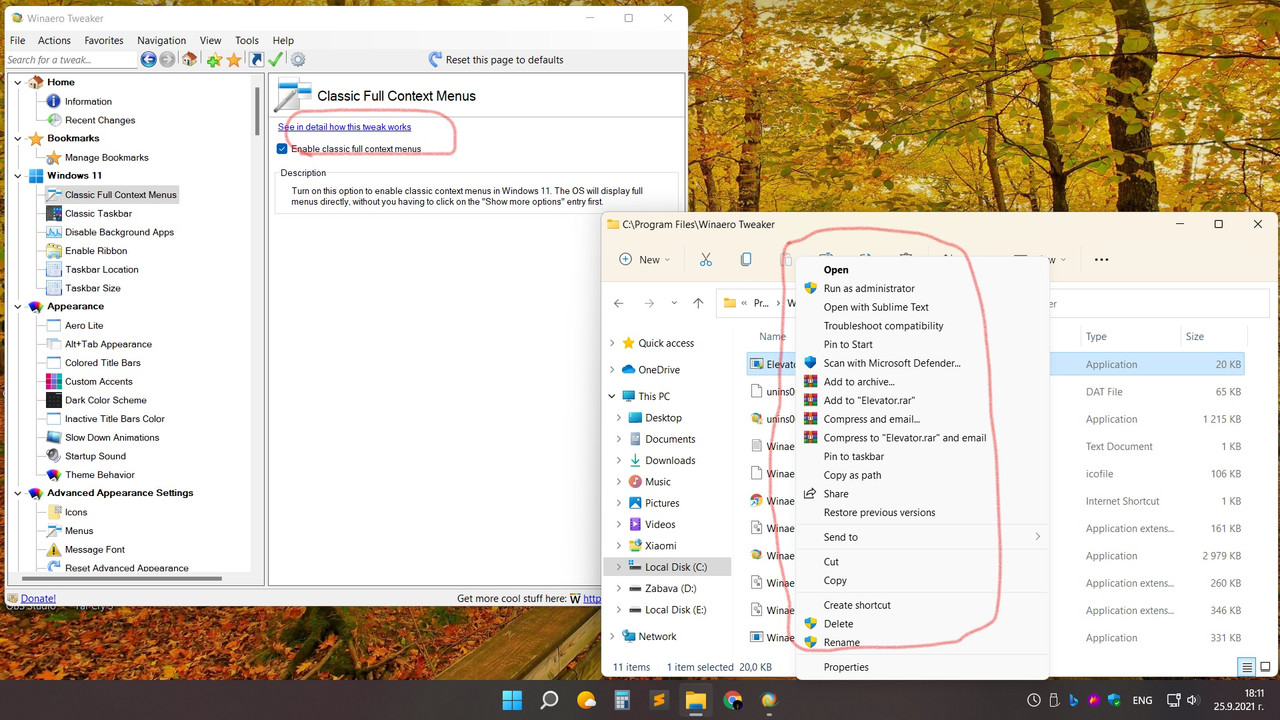1280x720 pixels.
Task: Click the volume speaker icon in system tray
Action: [1191, 700]
